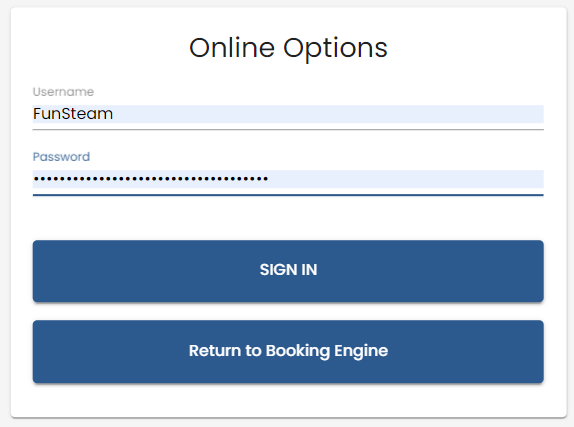Click the SIGN IN button
The image size is (574, 427).
pos(288,271)
